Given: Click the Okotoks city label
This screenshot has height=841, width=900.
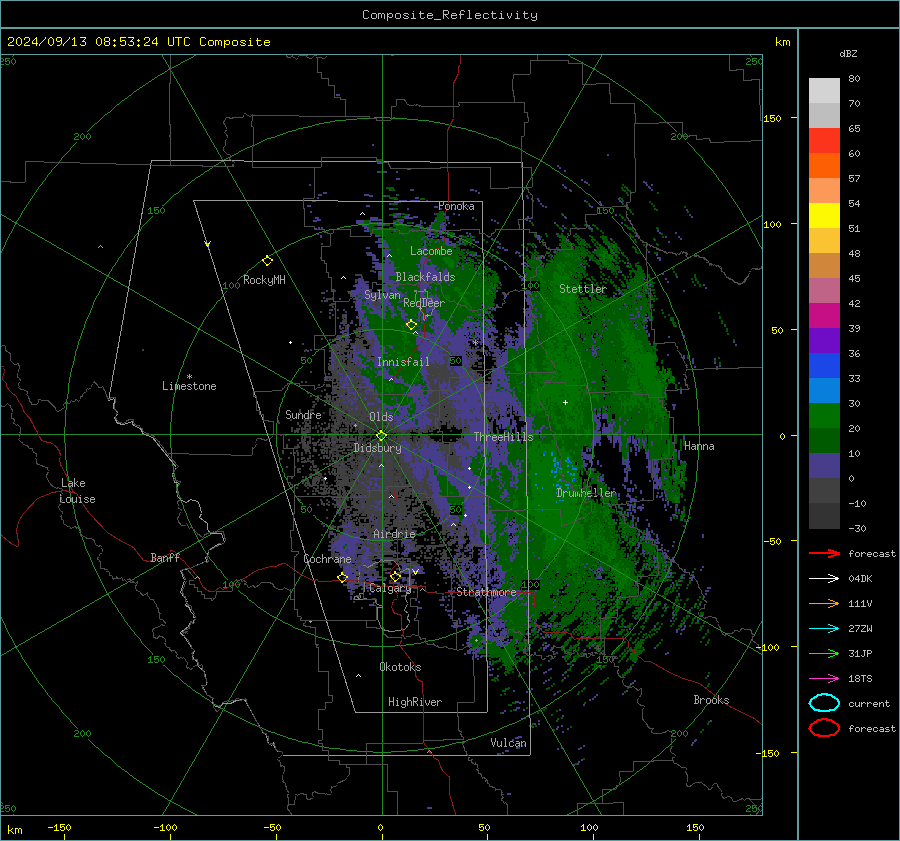Looking at the screenshot, I should tap(400, 667).
